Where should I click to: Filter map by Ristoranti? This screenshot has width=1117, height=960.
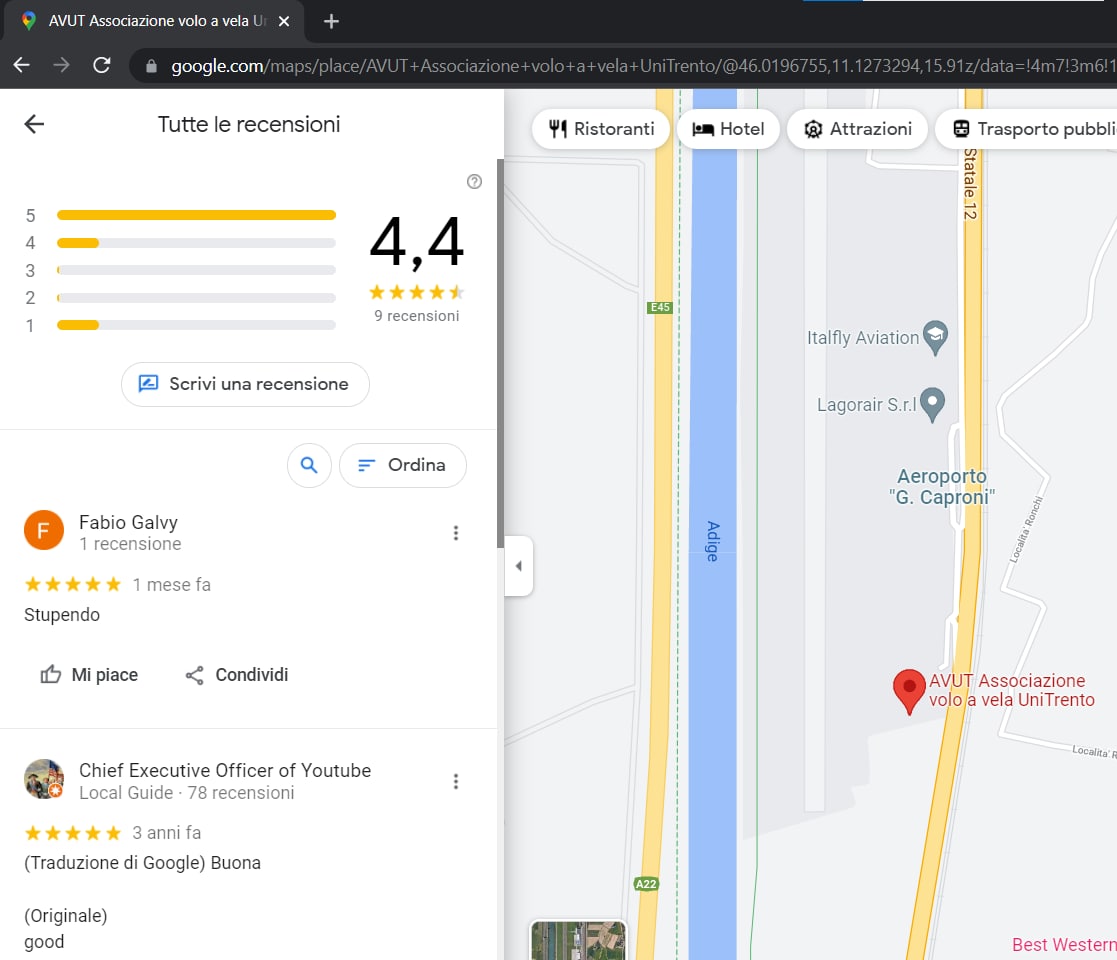(601, 129)
